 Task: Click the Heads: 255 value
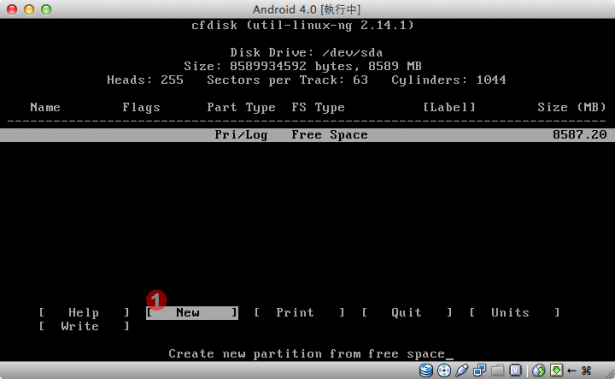145,80
